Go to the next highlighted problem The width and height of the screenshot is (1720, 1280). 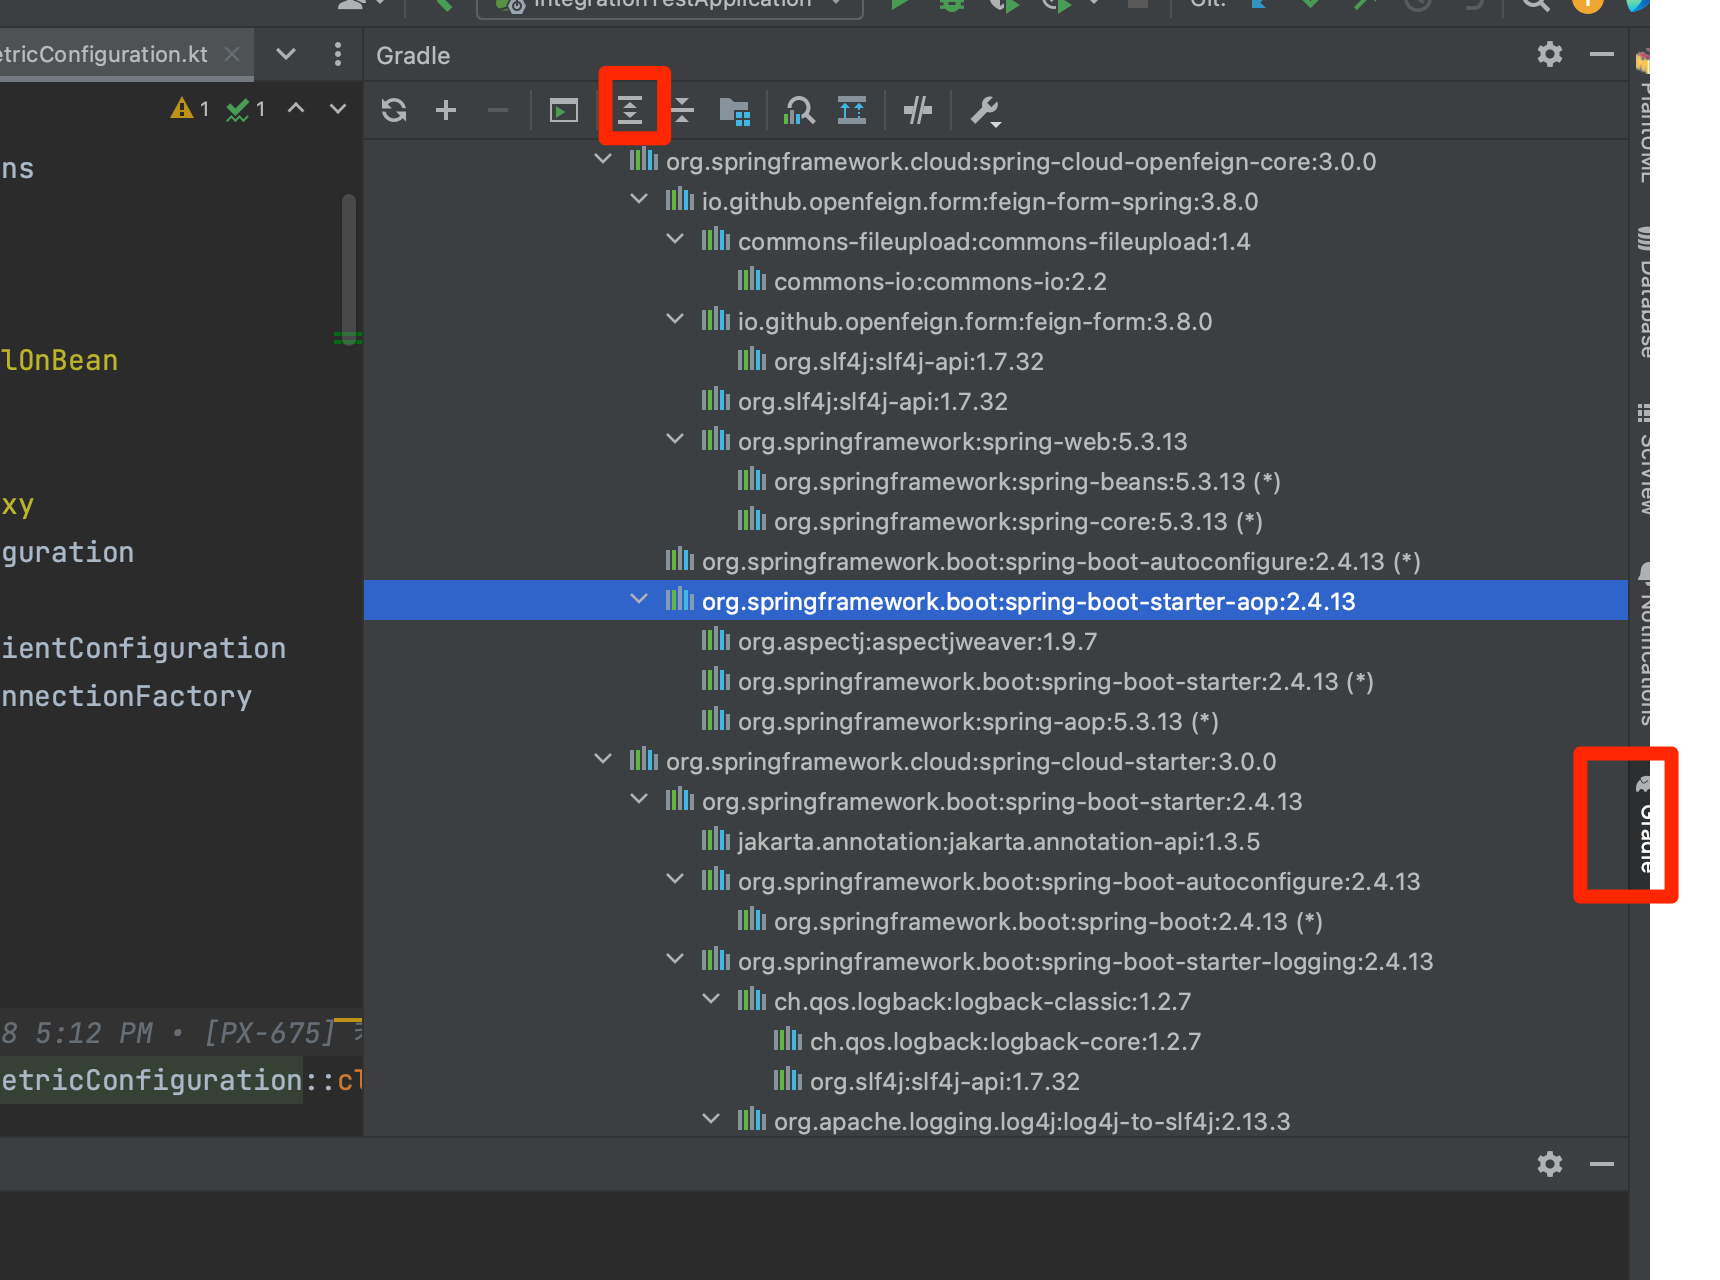(338, 108)
